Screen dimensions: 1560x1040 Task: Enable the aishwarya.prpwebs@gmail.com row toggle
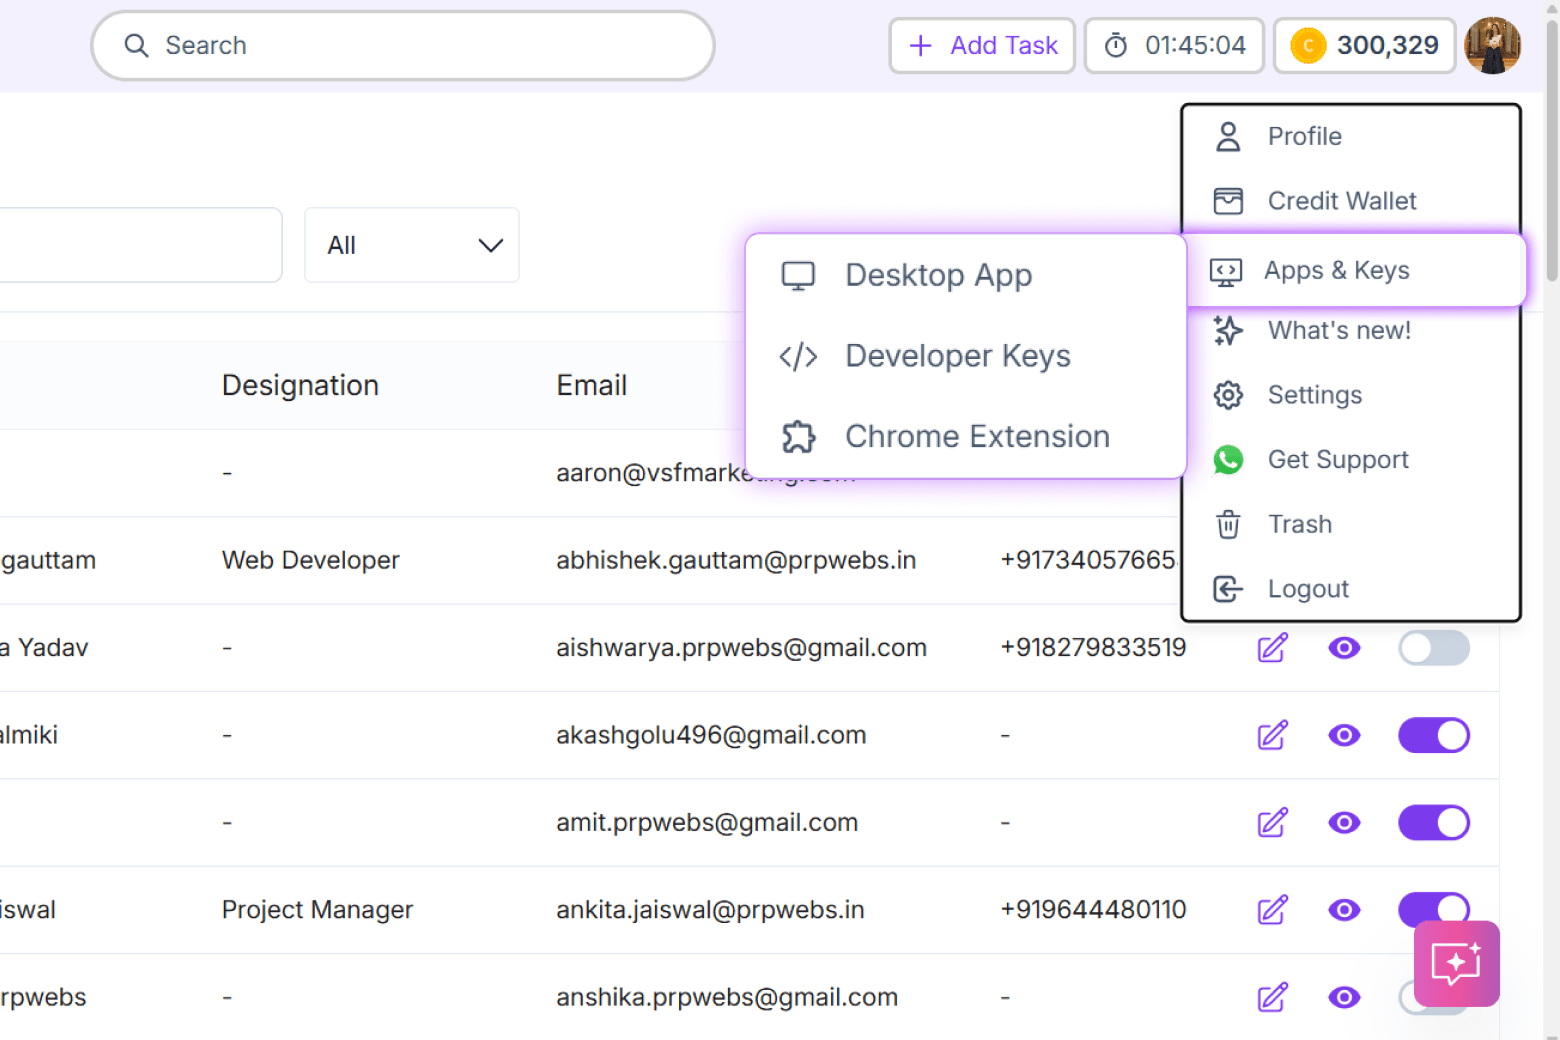tap(1434, 648)
